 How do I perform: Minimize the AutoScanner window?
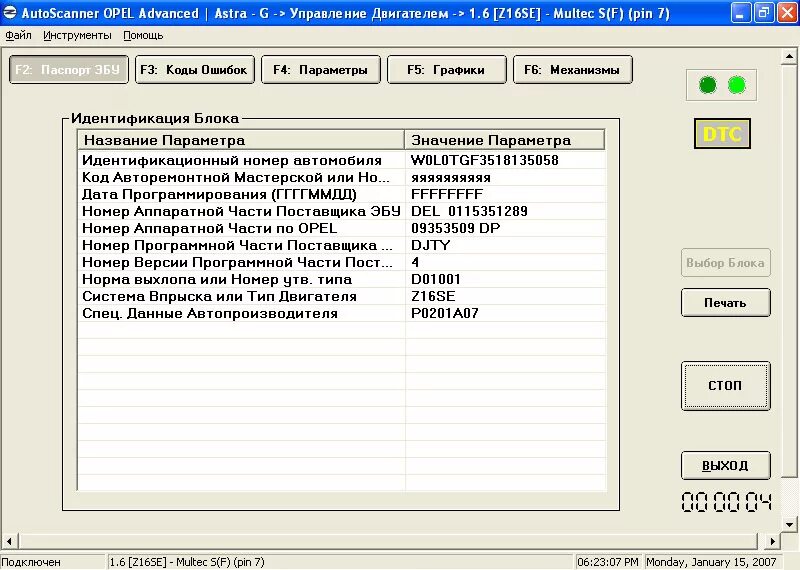pyautogui.click(x=740, y=13)
